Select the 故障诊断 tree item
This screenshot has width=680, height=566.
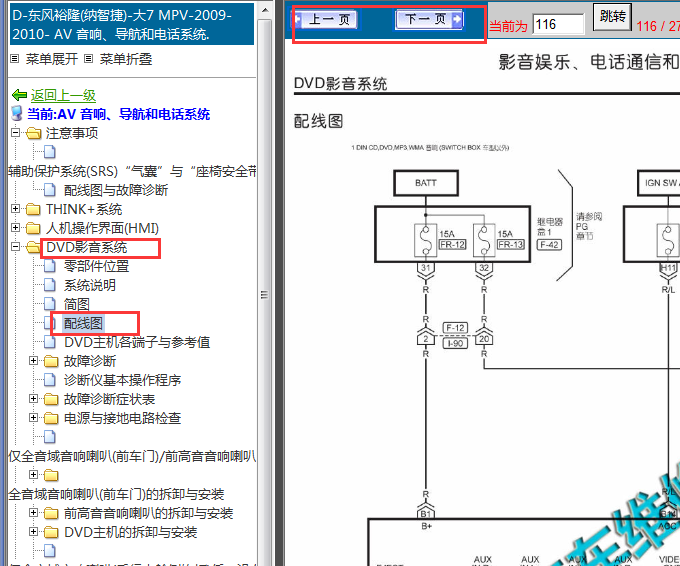tap(90, 361)
